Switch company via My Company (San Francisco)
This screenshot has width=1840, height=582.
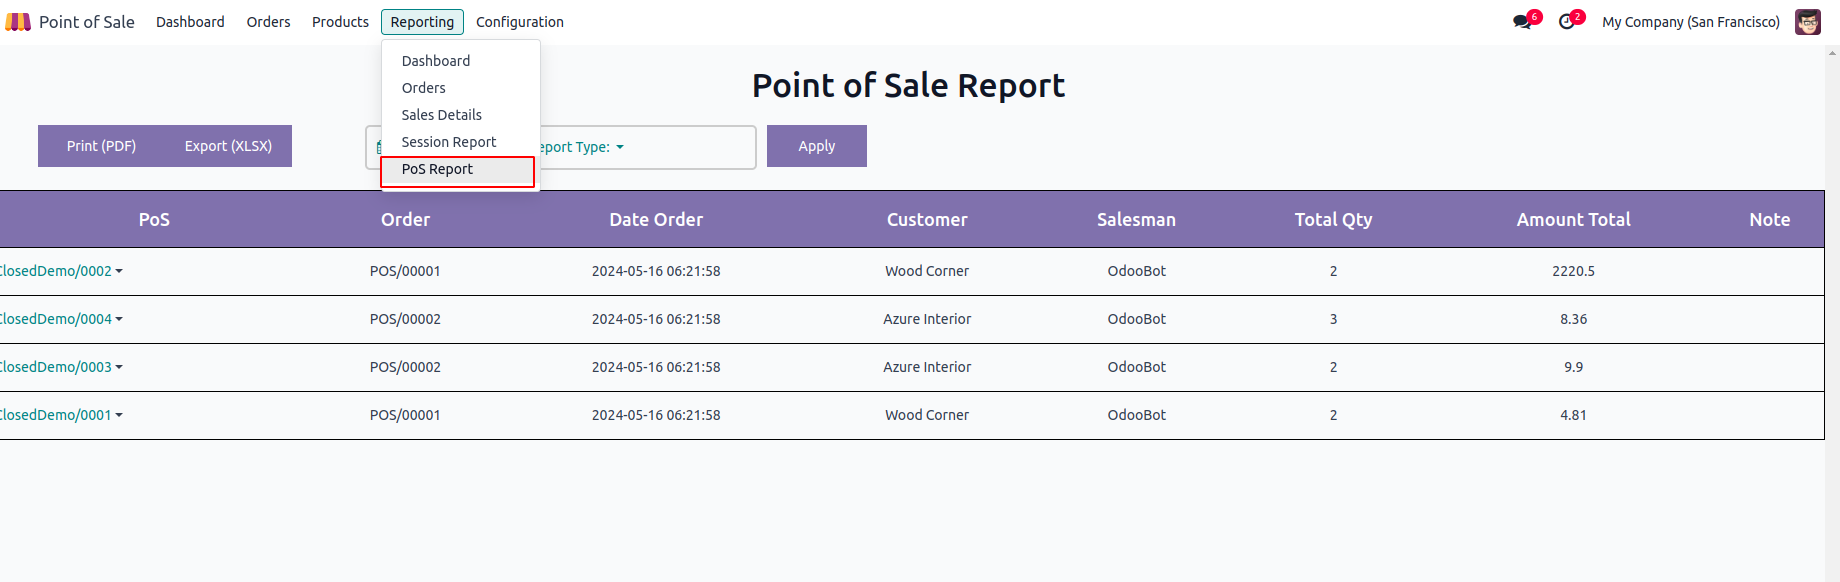click(1690, 22)
